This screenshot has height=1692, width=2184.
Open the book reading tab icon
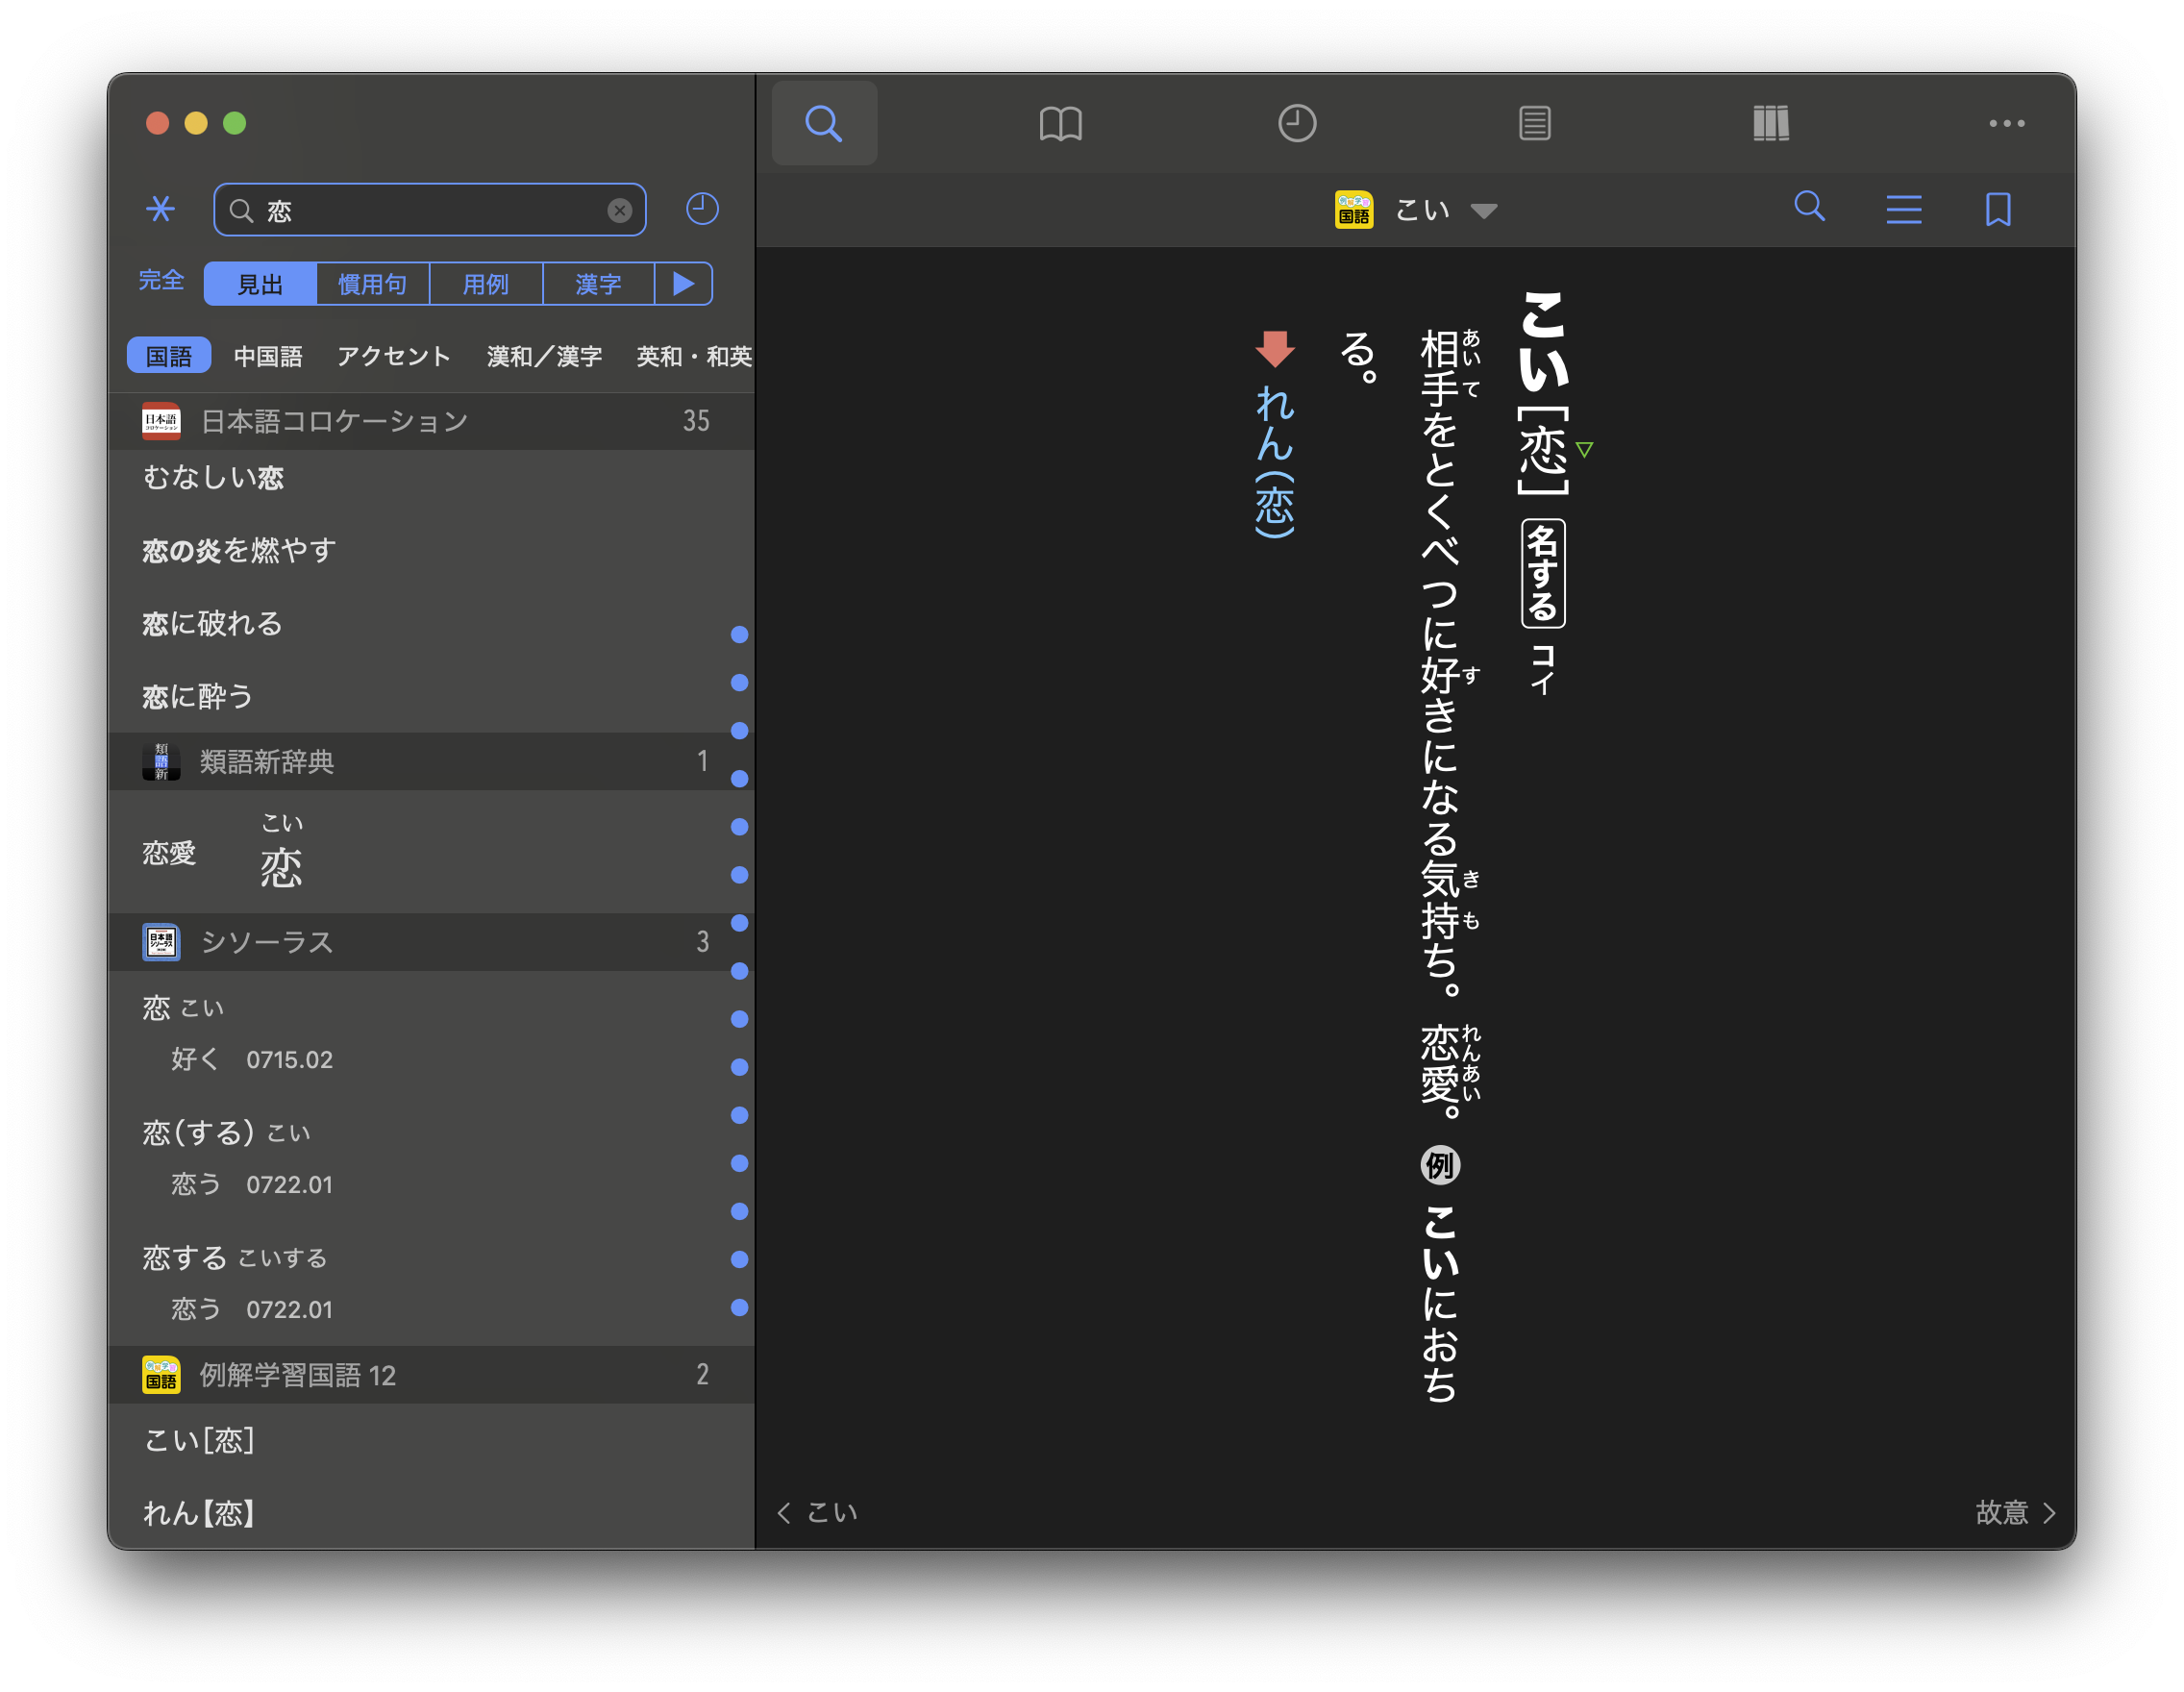(1060, 123)
